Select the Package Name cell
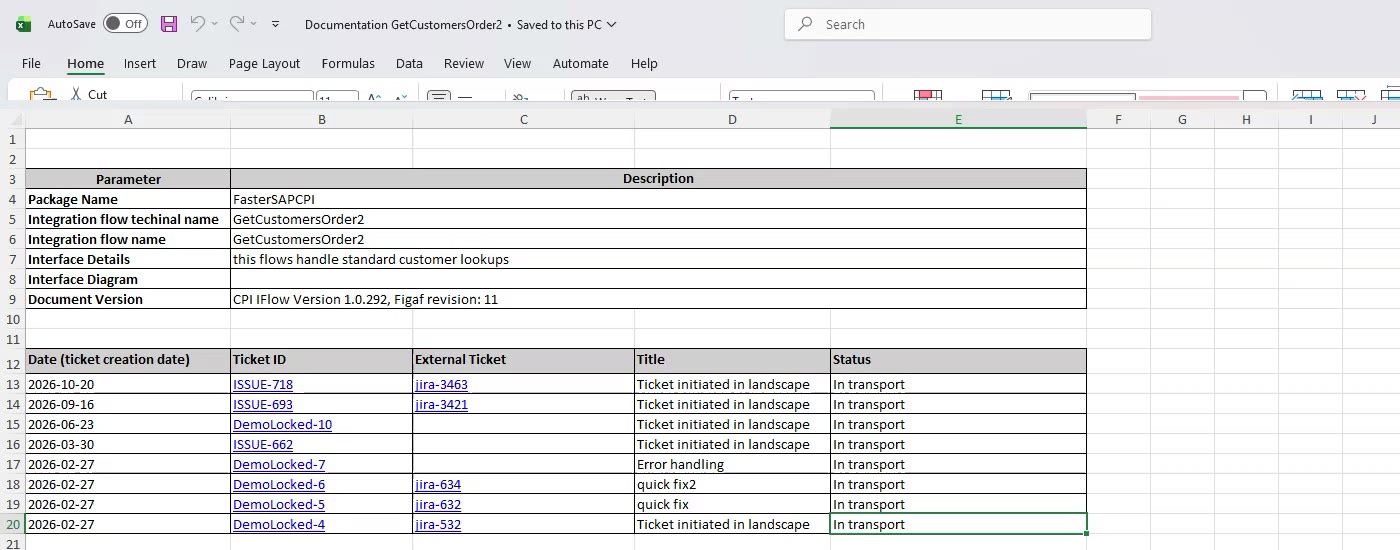Image resolution: width=1400 pixels, height=550 pixels. click(x=128, y=199)
